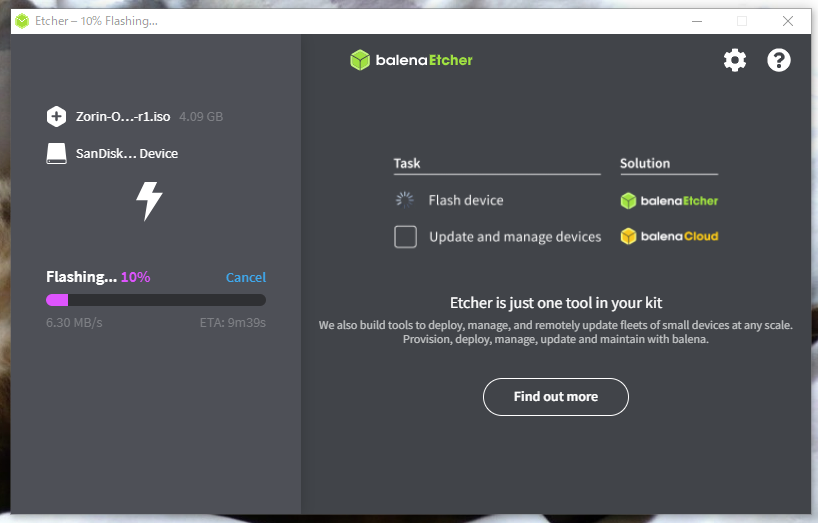Minimize the Etcher window
This screenshot has width=818, height=523.
[x=697, y=21]
